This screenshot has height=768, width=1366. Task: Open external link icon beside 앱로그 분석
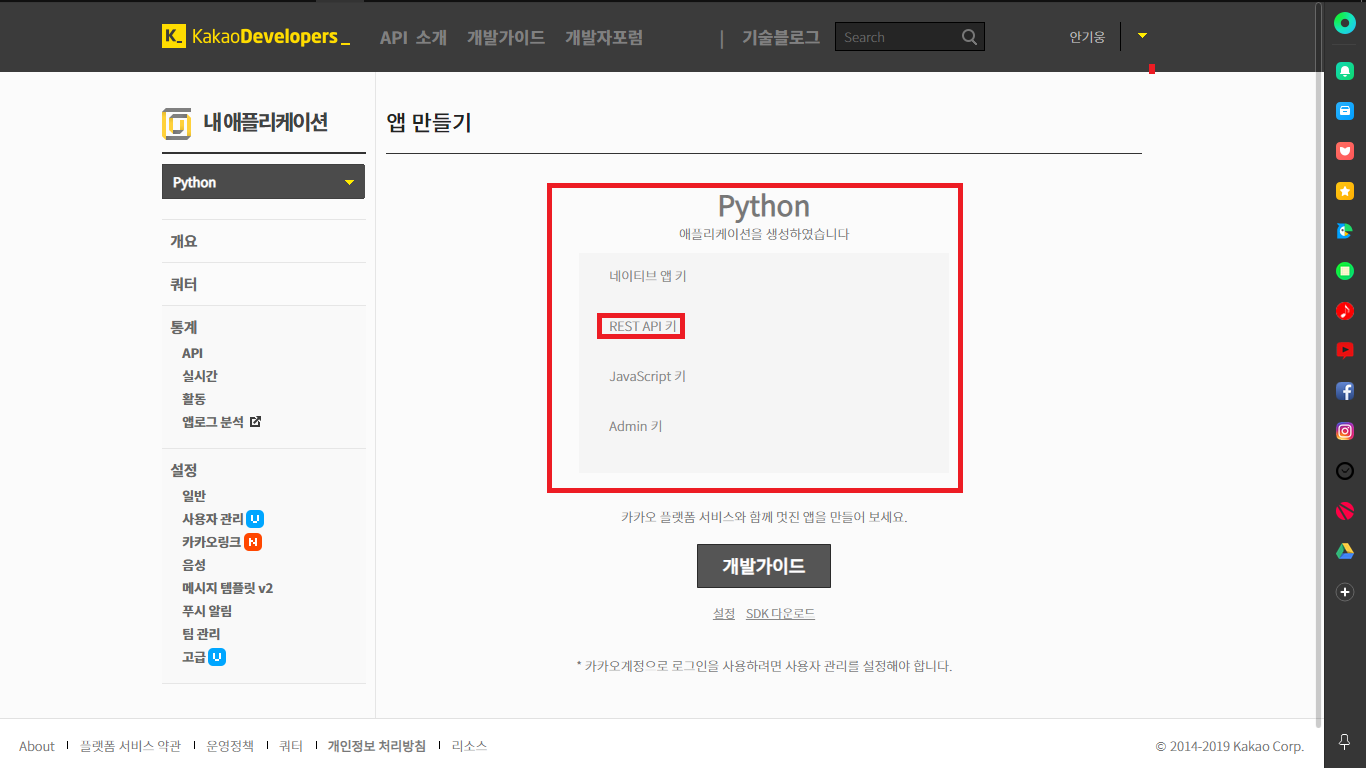(255, 422)
